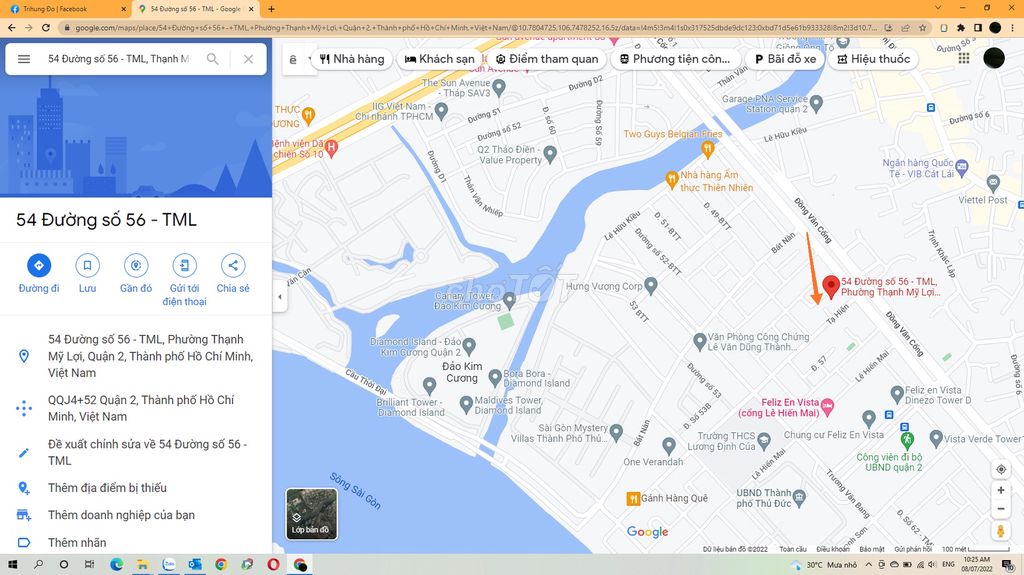Screen dimensions: 1024x575
Task: Filter map by Phương tiện công cộng chip
Action: pyautogui.click(x=675, y=59)
